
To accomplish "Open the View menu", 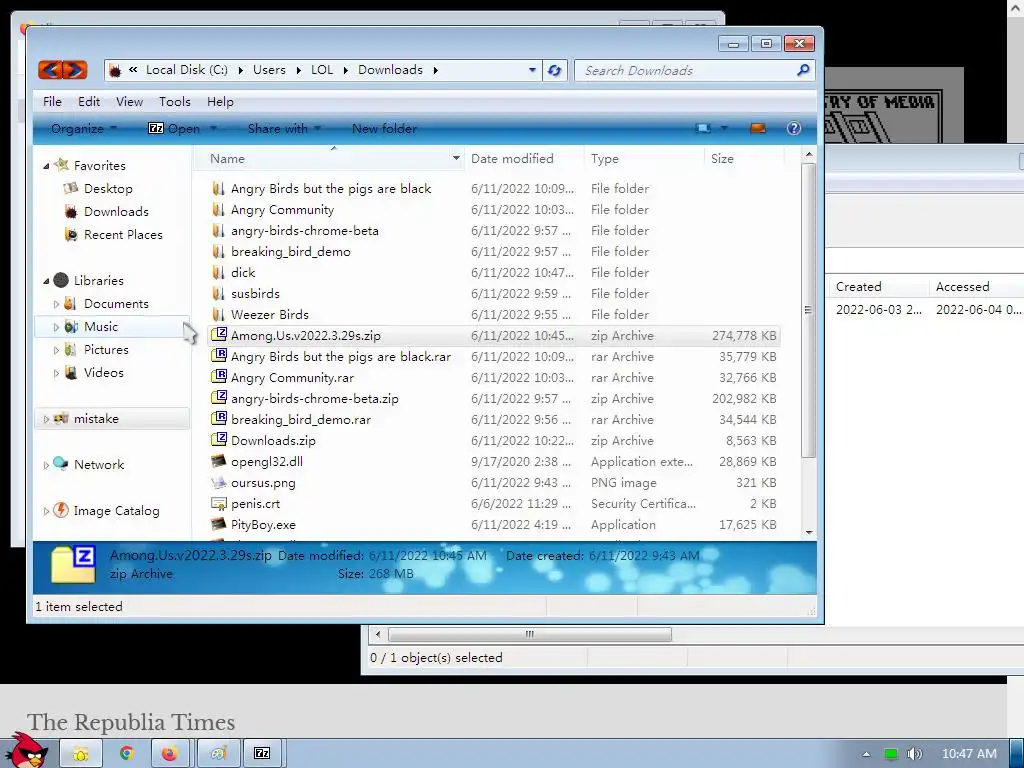I will point(129,102).
